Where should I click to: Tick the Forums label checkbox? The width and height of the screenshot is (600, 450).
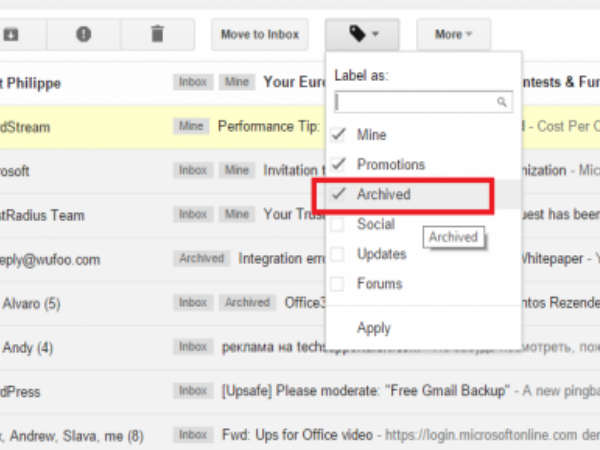(x=340, y=284)
